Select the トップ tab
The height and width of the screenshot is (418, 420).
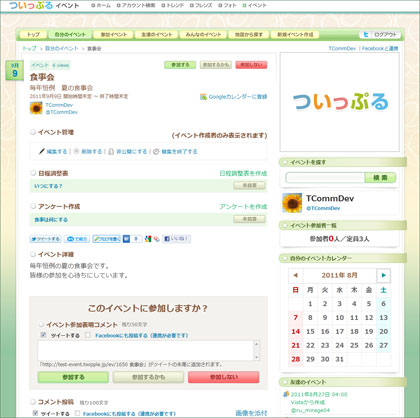click(x=33, y=34)
